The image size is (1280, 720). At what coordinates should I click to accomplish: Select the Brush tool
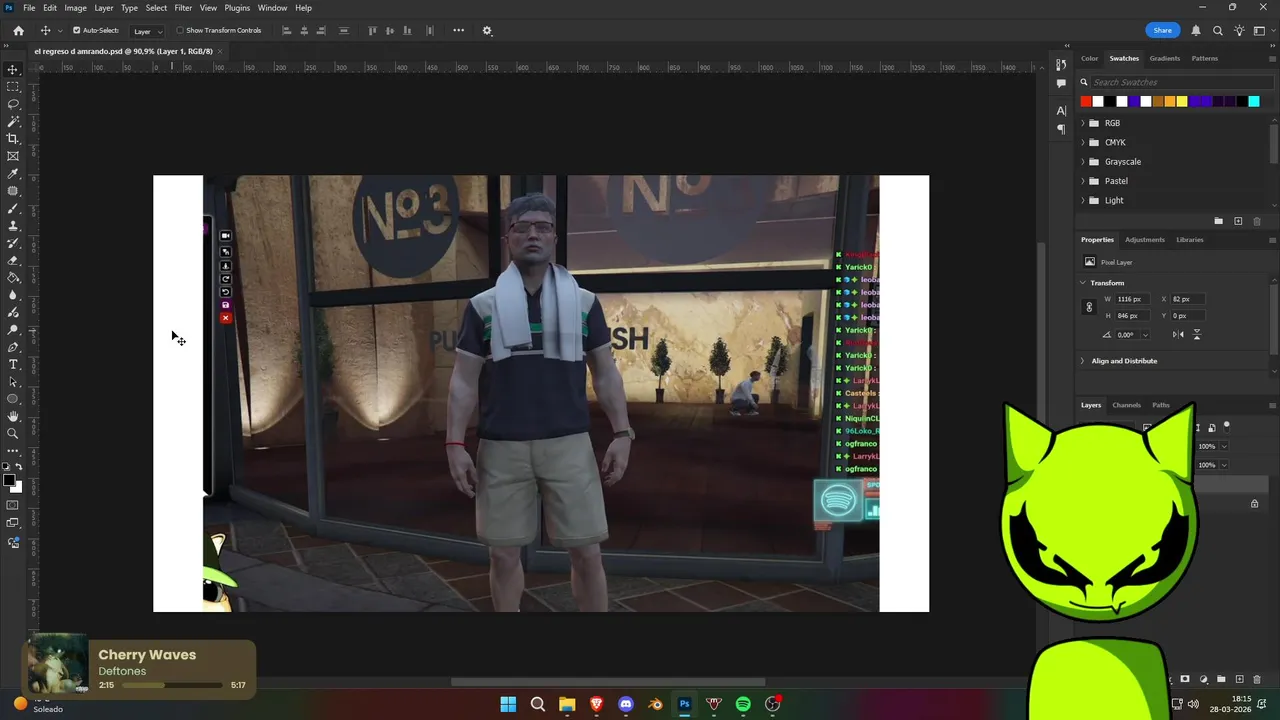(13, 209)
